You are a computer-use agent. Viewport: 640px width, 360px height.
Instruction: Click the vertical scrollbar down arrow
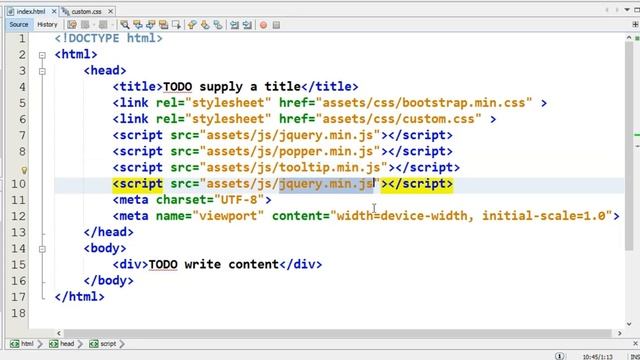pos(629,324)
